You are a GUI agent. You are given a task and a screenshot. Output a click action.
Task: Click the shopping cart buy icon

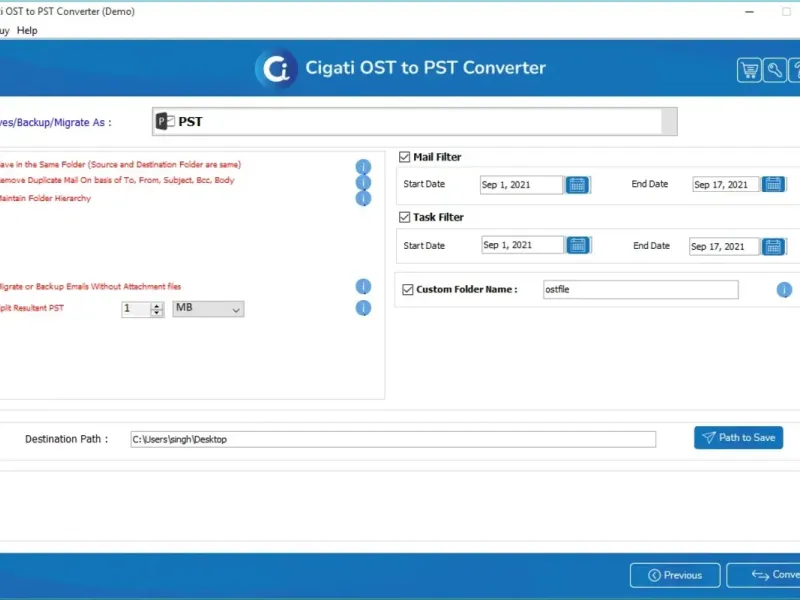(749, 70)
